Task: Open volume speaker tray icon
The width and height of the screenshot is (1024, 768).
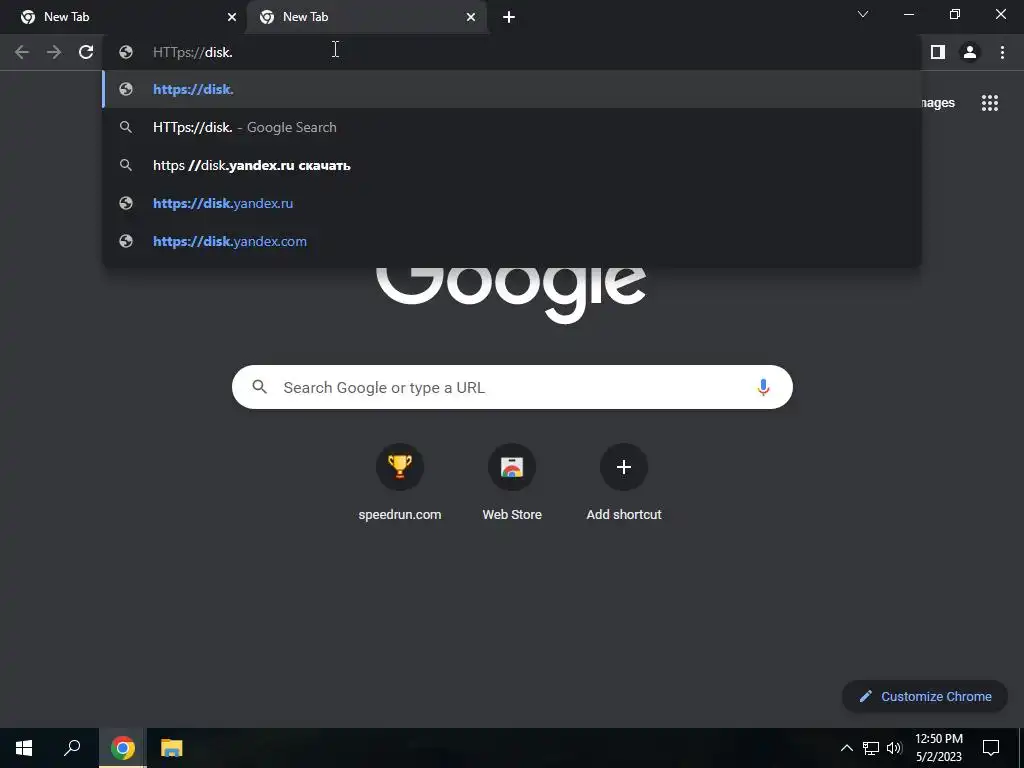Action: [x=894, y=748]
